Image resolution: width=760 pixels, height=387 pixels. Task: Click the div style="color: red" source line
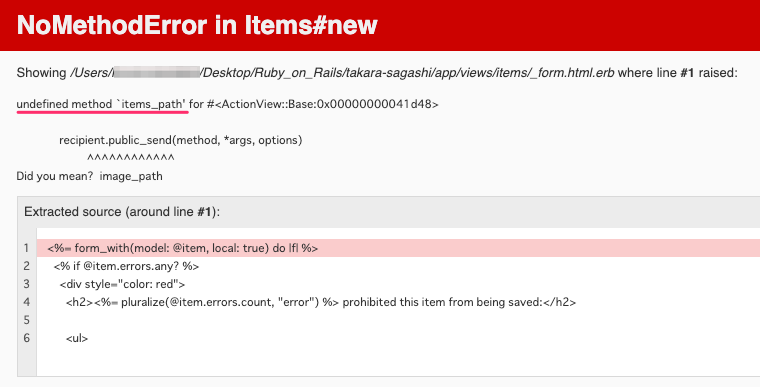click(123, 284)
